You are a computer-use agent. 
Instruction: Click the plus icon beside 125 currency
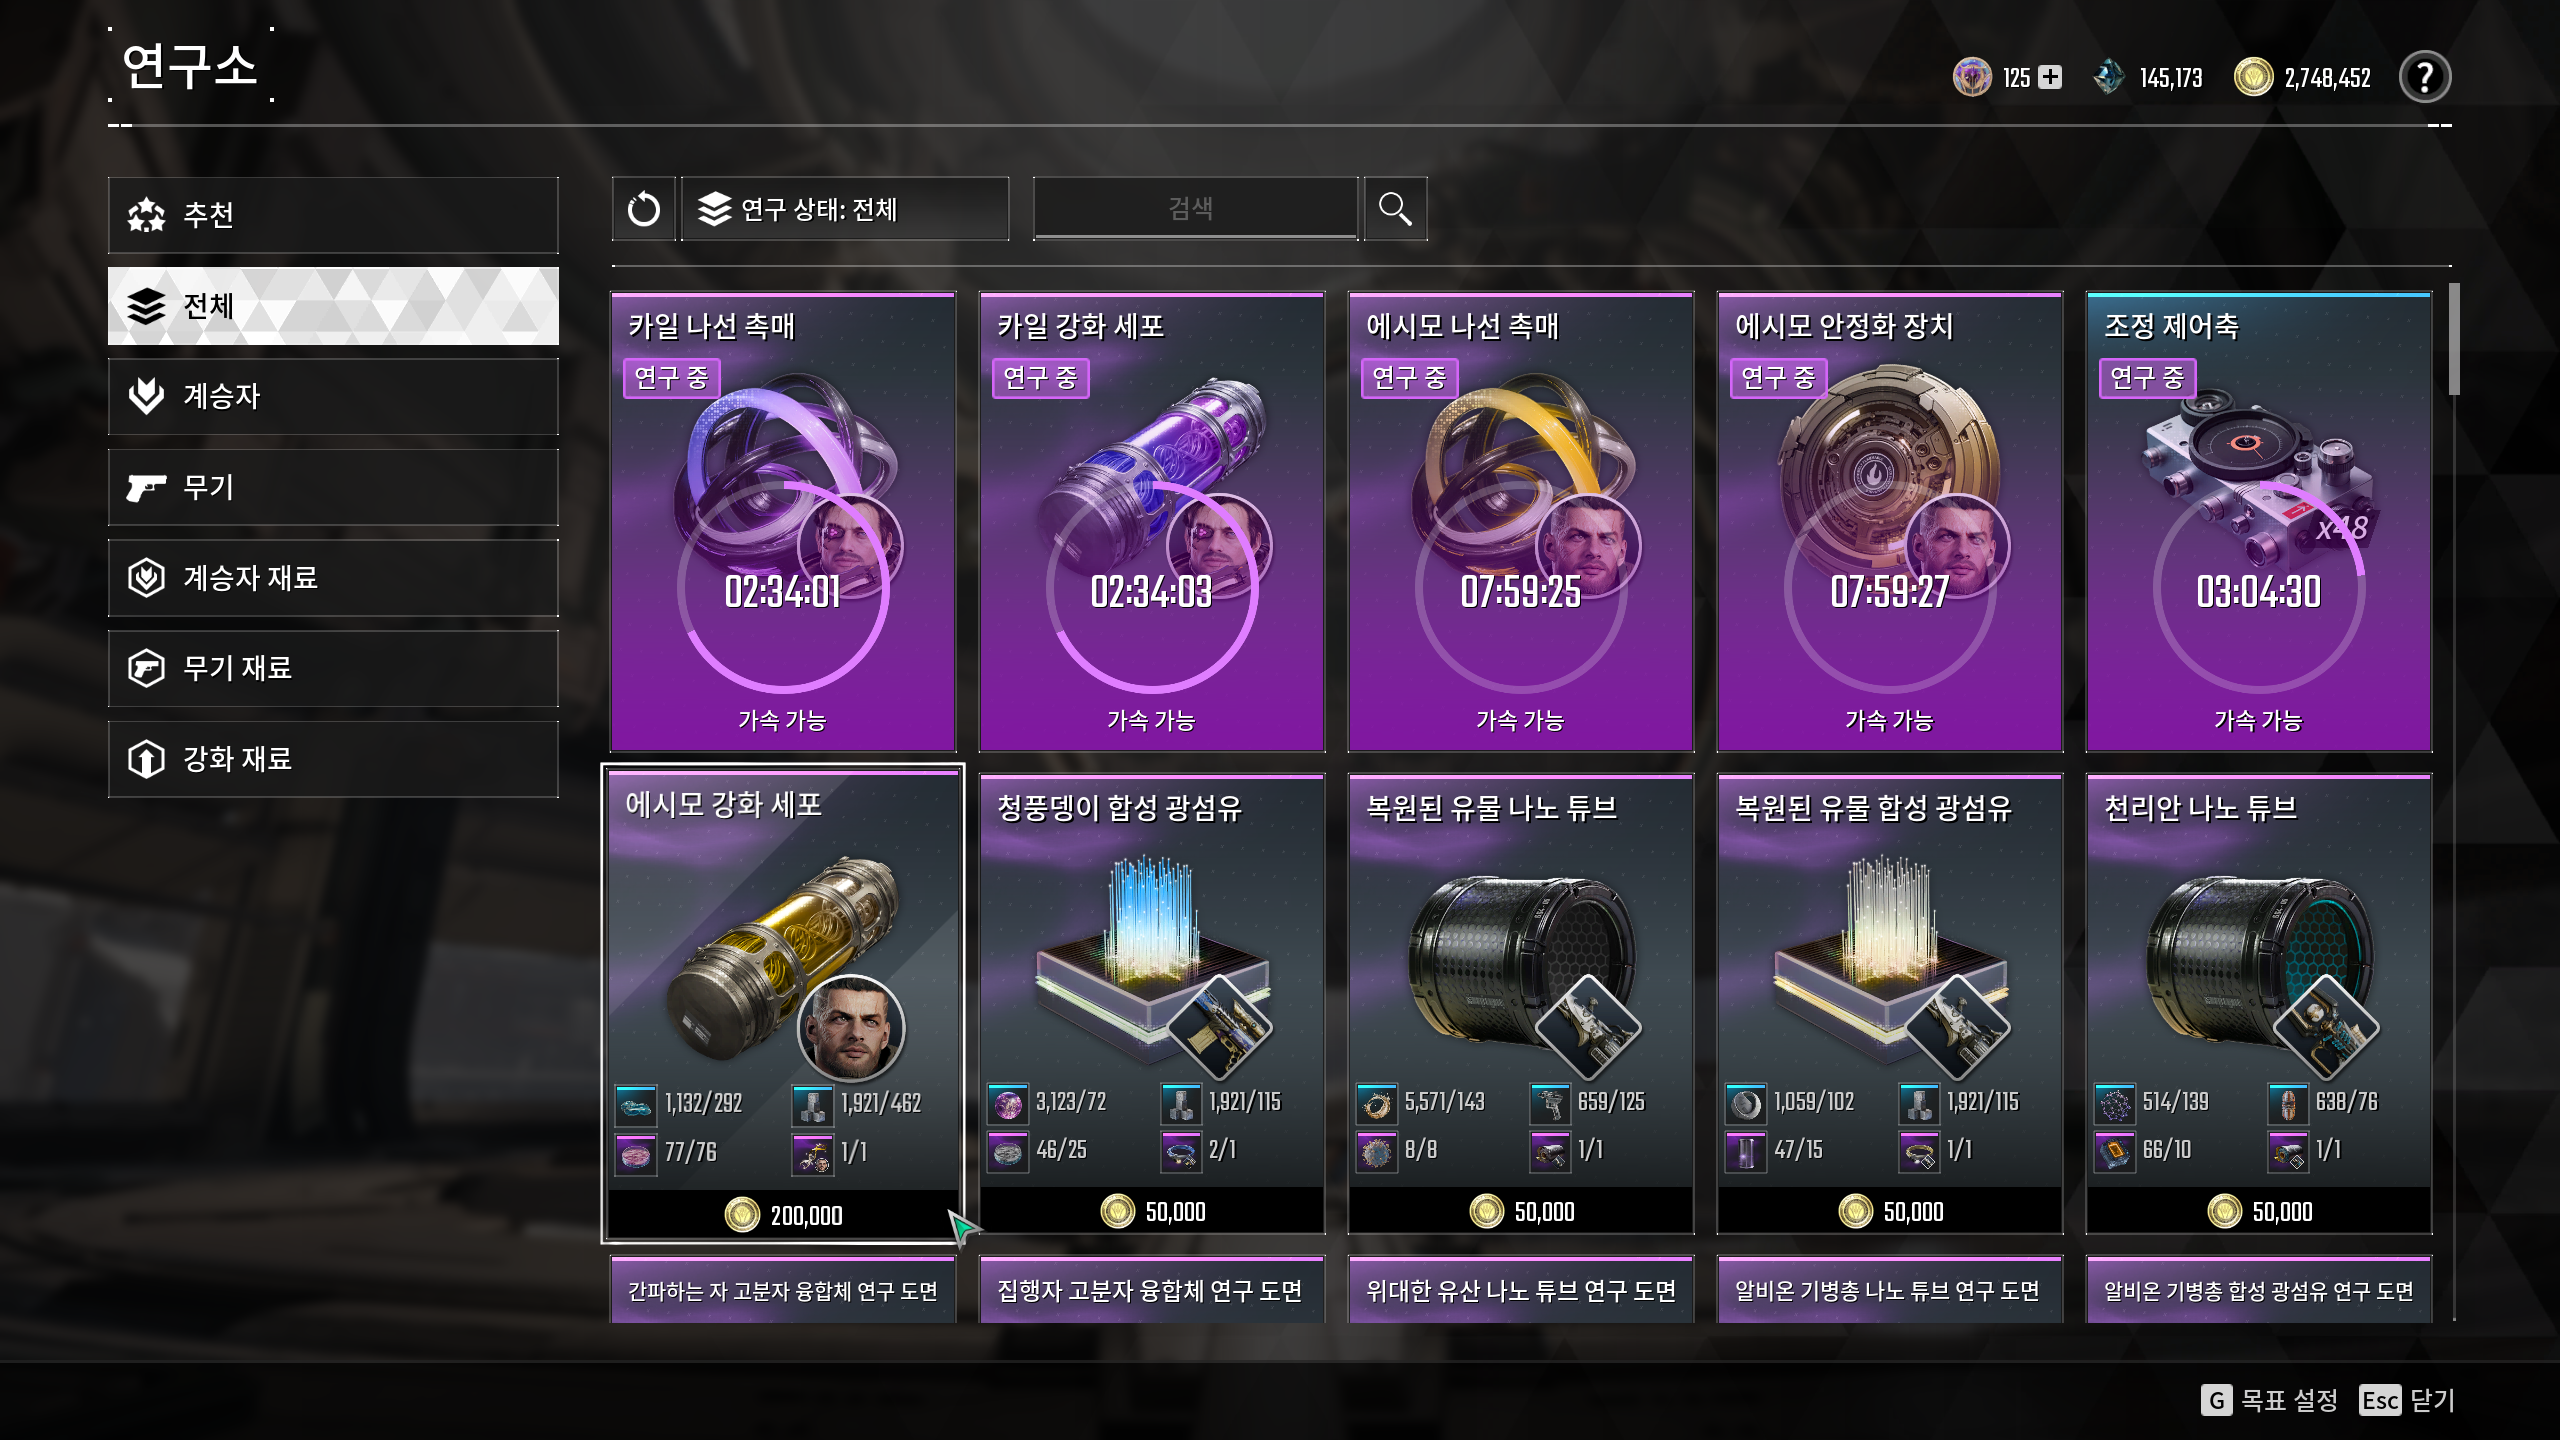[2050, 77]
